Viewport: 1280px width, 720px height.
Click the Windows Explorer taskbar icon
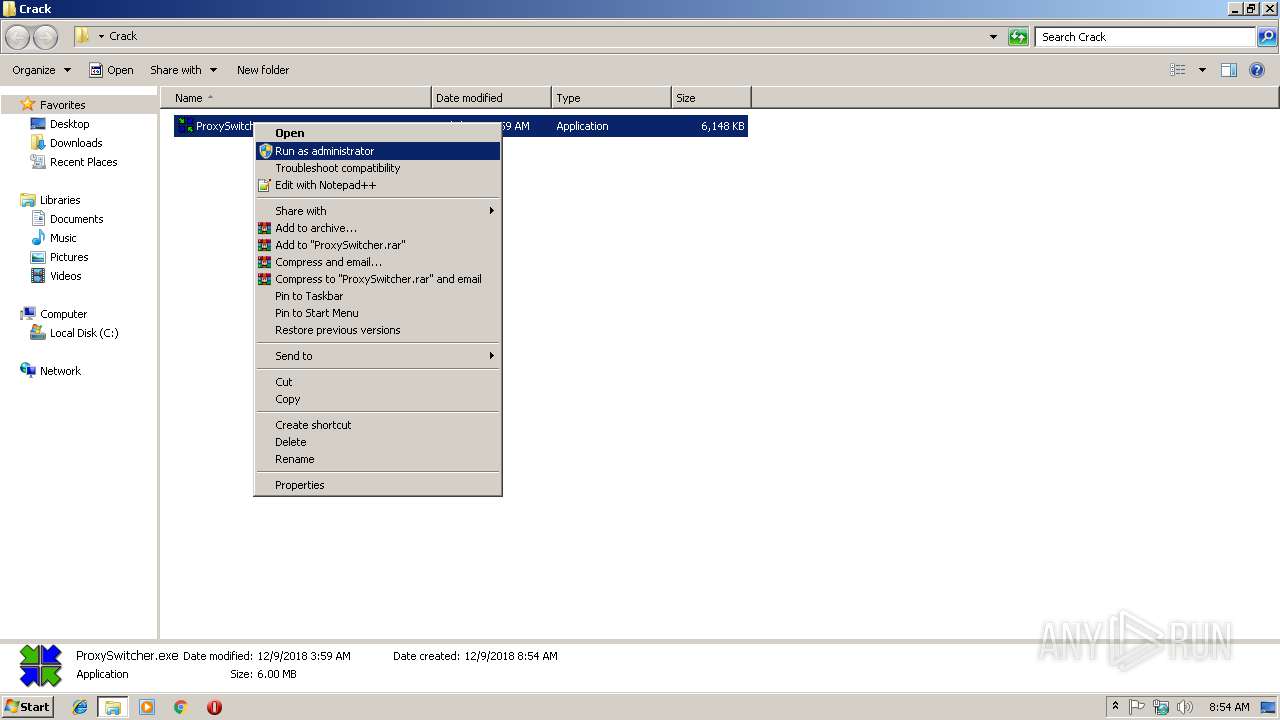[113, 707]
